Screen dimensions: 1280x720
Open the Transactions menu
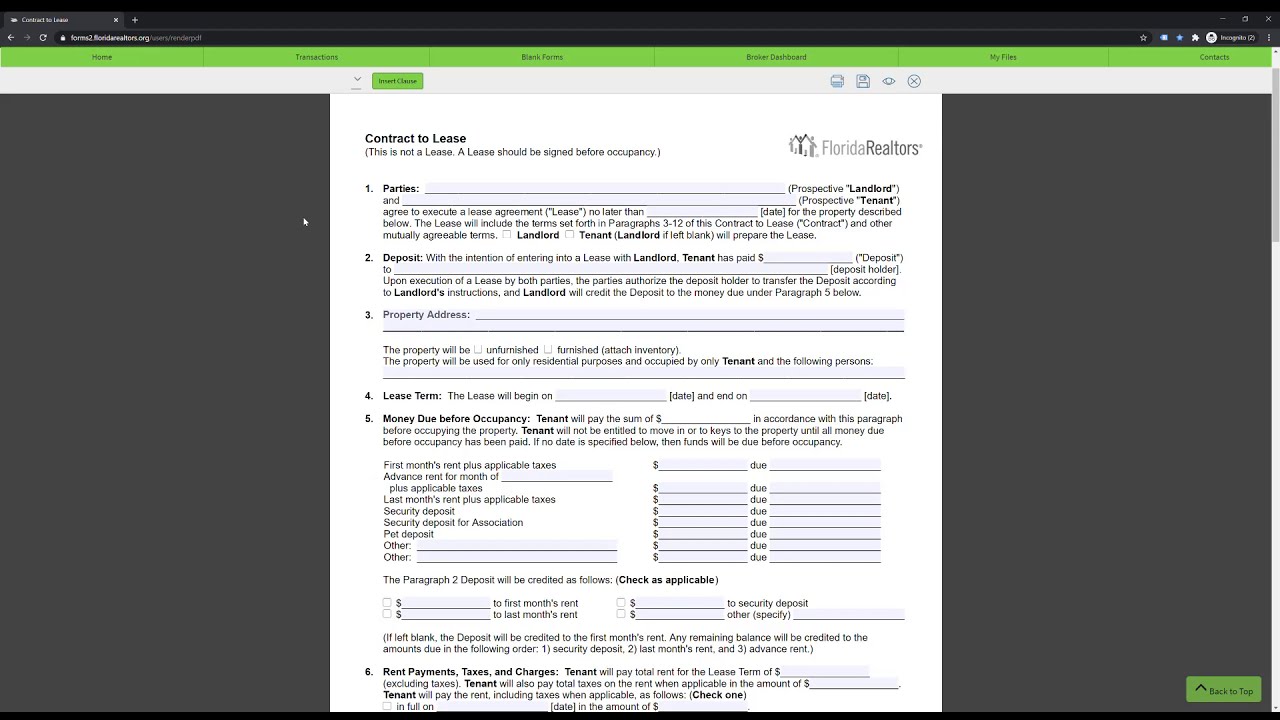click(316, 57)
